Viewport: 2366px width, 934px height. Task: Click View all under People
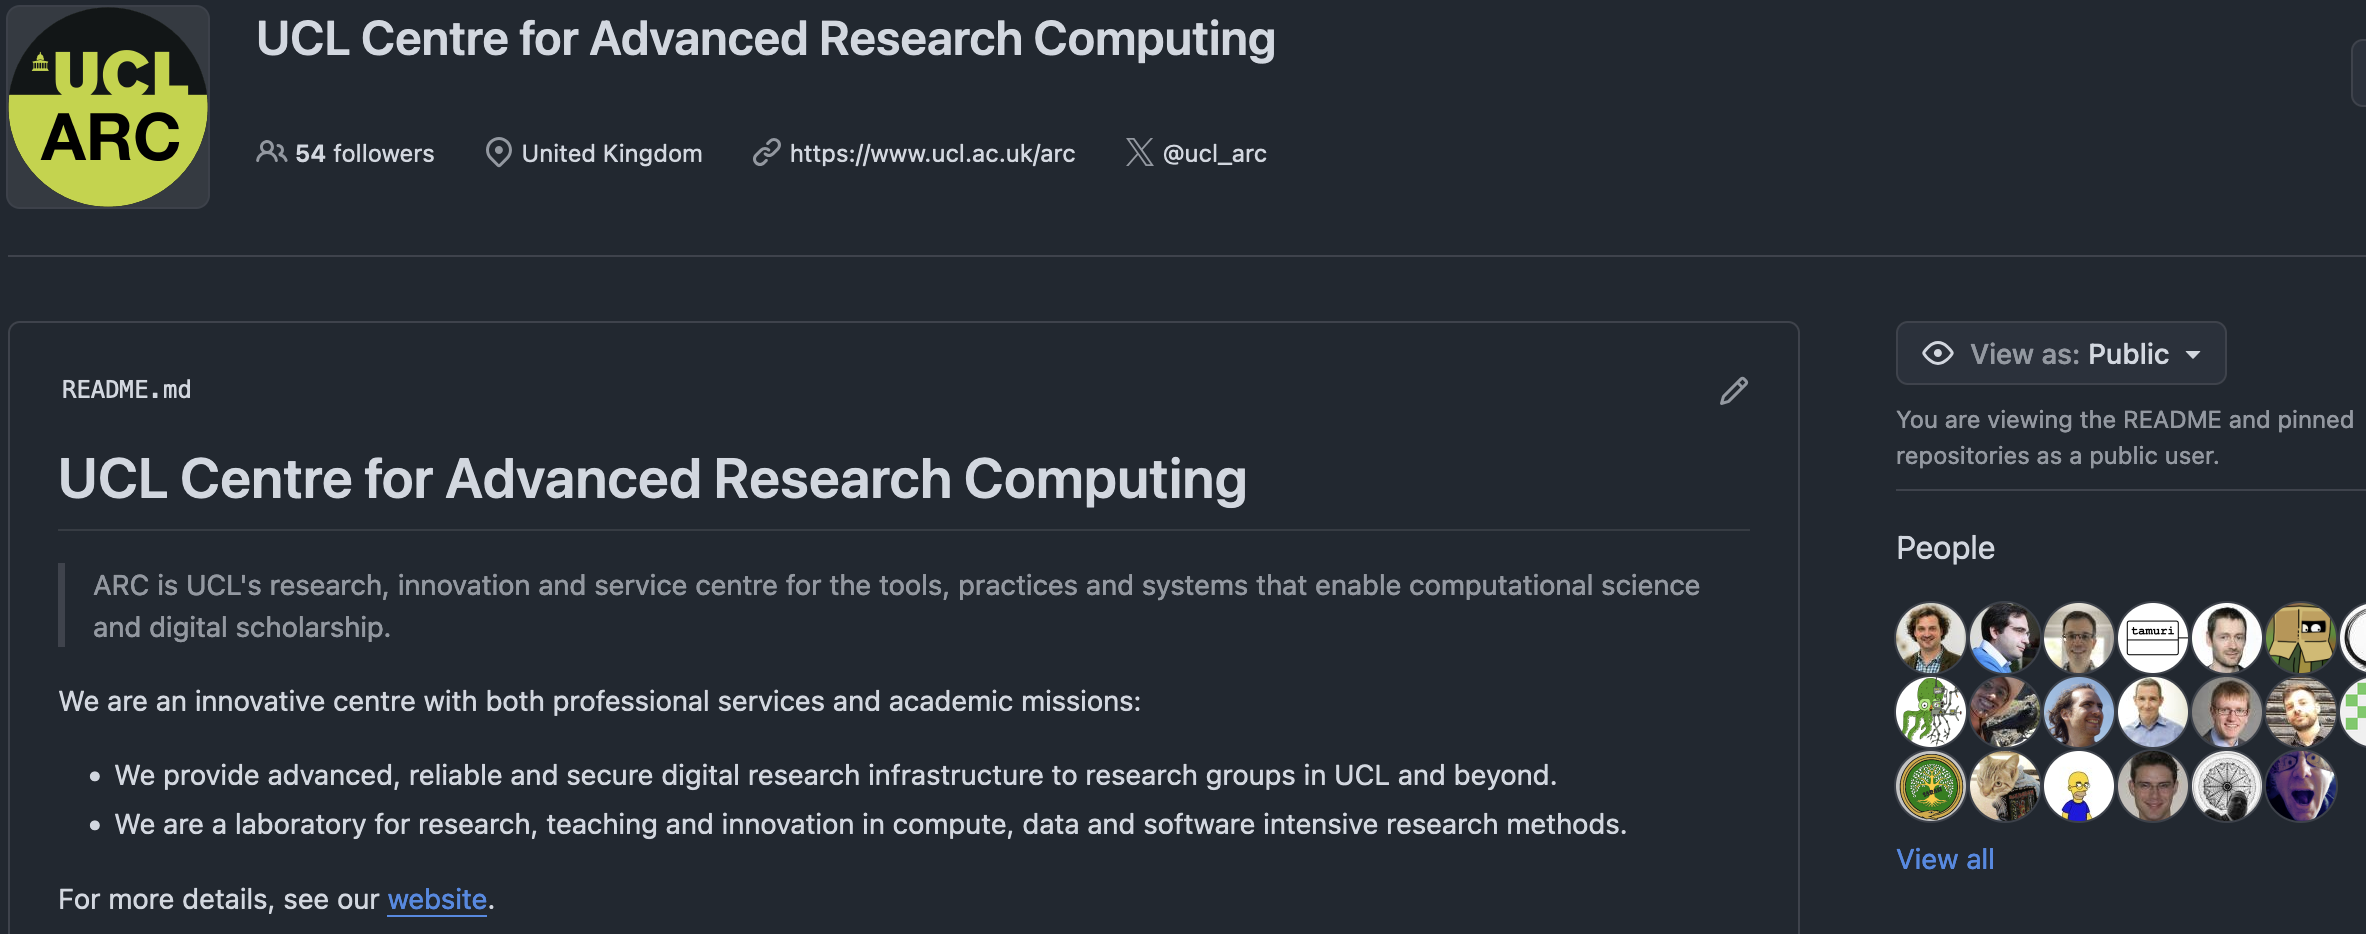(x=1945, y=859)
